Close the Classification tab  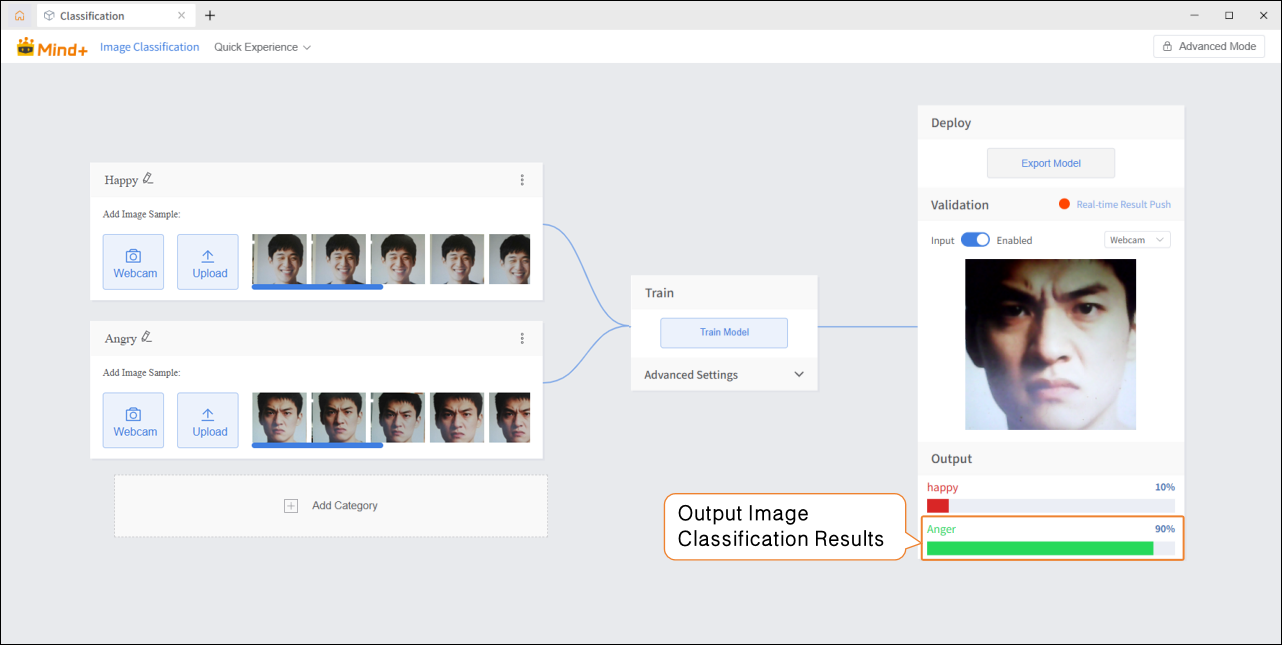(181, 16)
